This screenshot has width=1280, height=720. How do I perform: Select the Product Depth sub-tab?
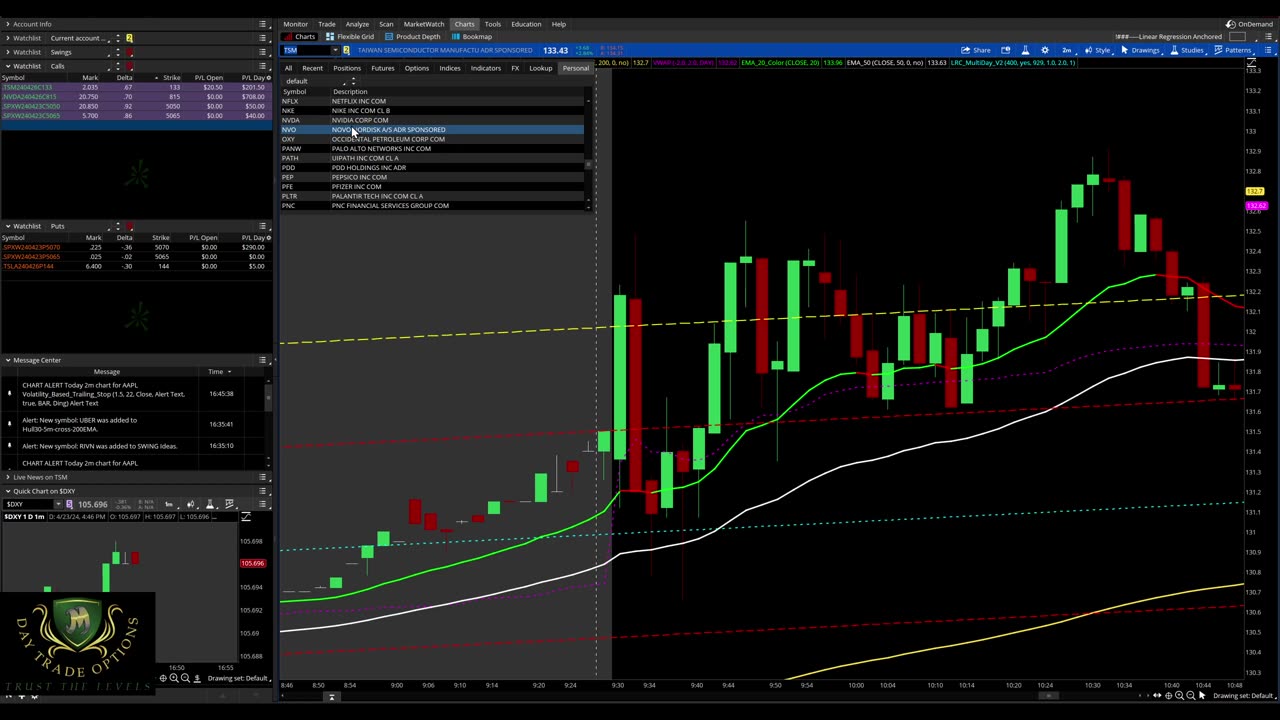coord(412,37)
